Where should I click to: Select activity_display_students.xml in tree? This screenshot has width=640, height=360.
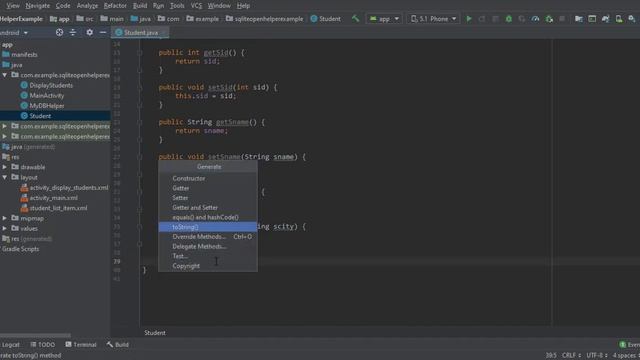tap(69, 188)
